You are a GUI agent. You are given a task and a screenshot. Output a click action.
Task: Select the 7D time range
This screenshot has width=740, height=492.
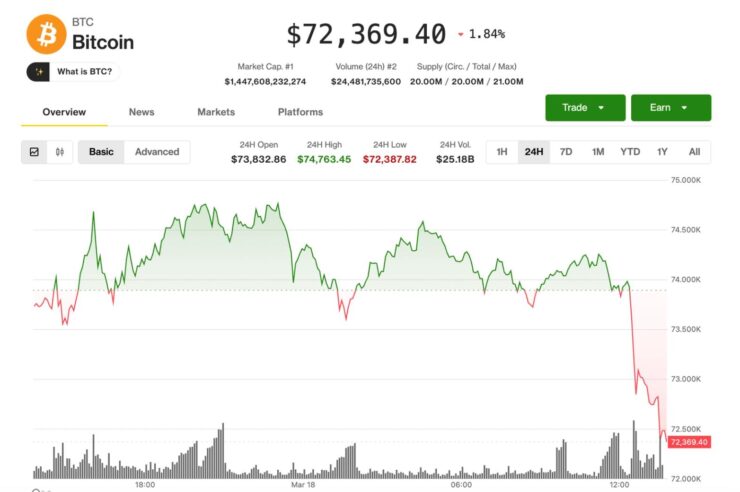click(566, 152)
